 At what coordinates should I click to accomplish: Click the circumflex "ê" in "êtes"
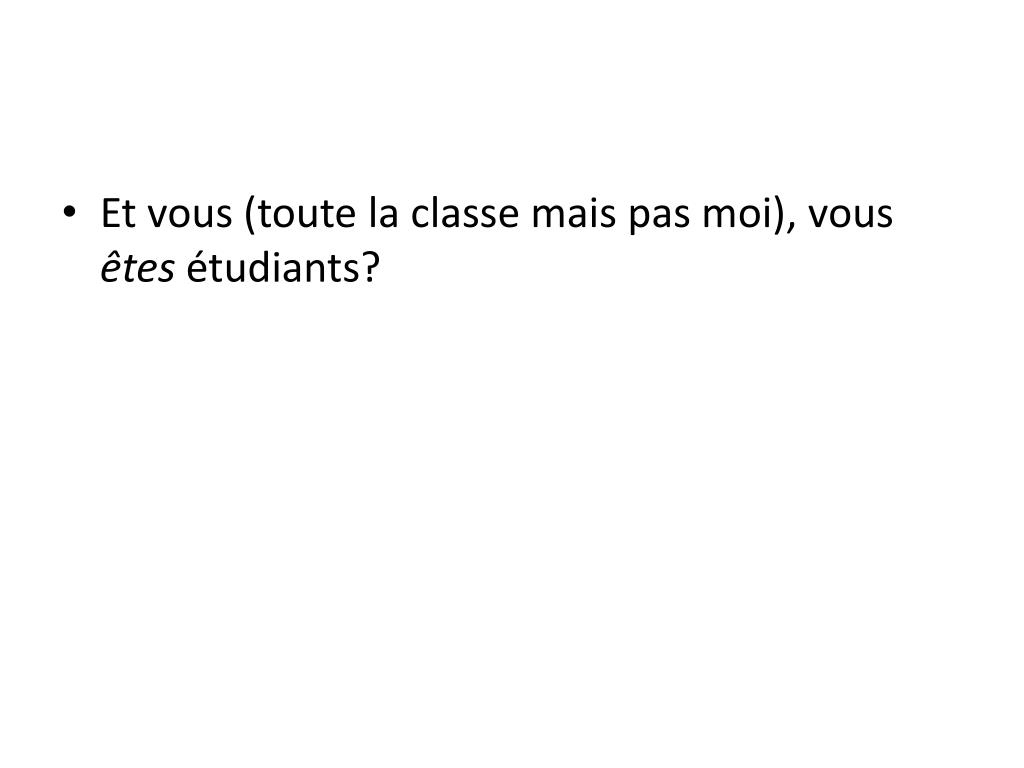pos(110,266)
